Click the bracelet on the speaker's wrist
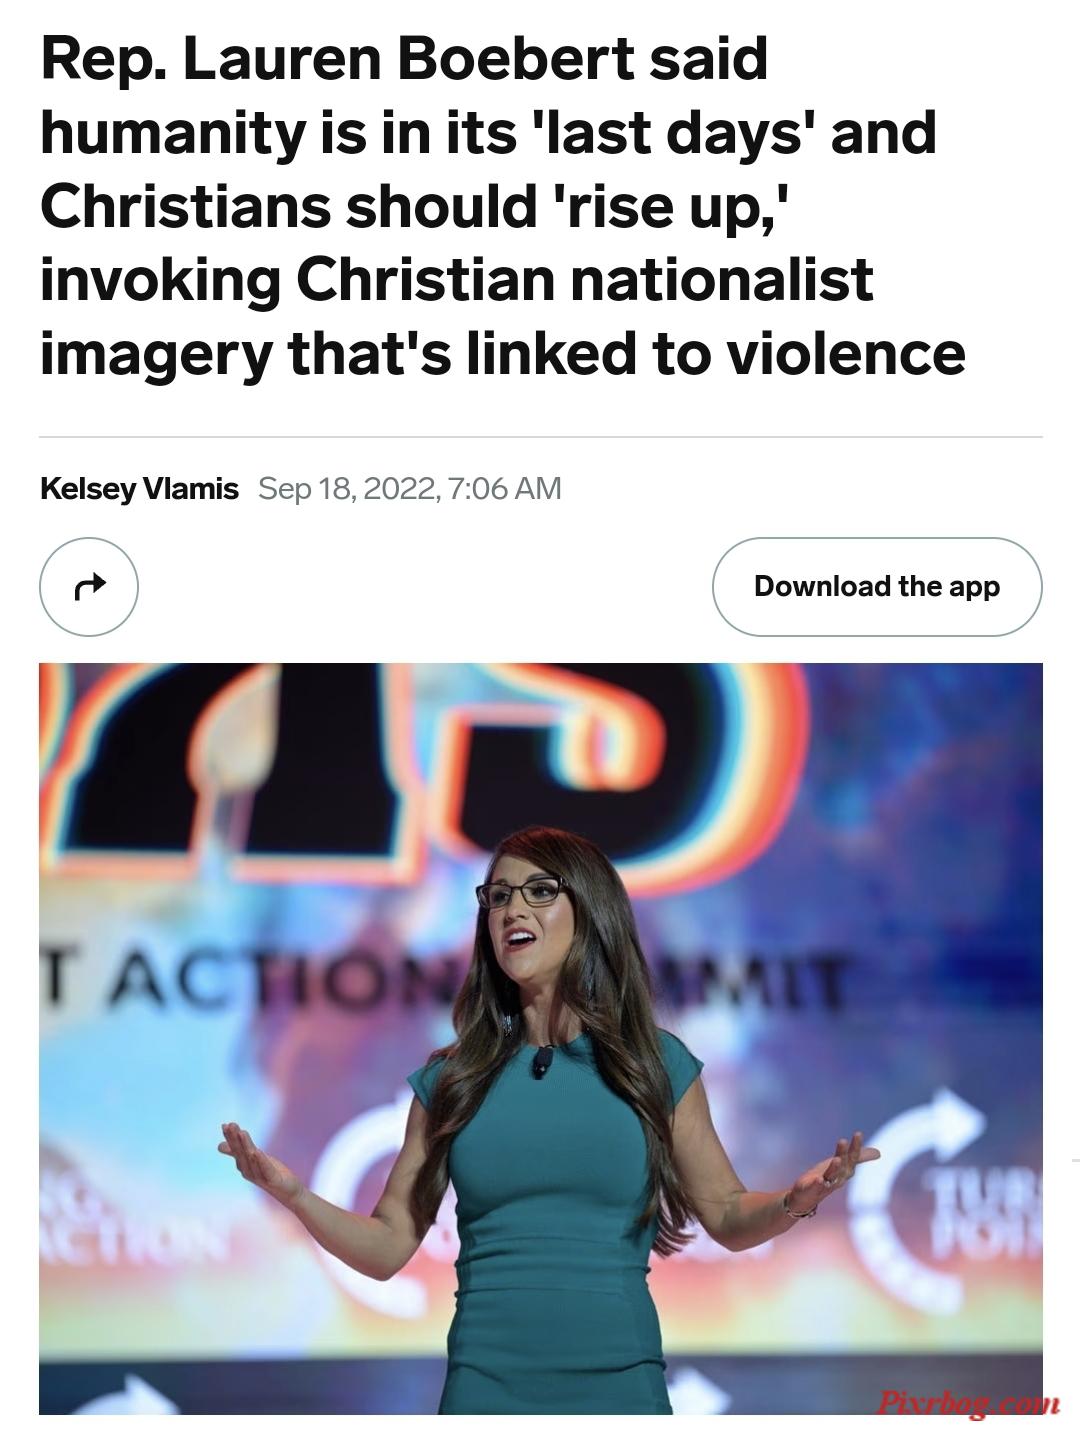Image resolution: width=1080 pixels, height=1436 pixels. [x=800, y=1204]
